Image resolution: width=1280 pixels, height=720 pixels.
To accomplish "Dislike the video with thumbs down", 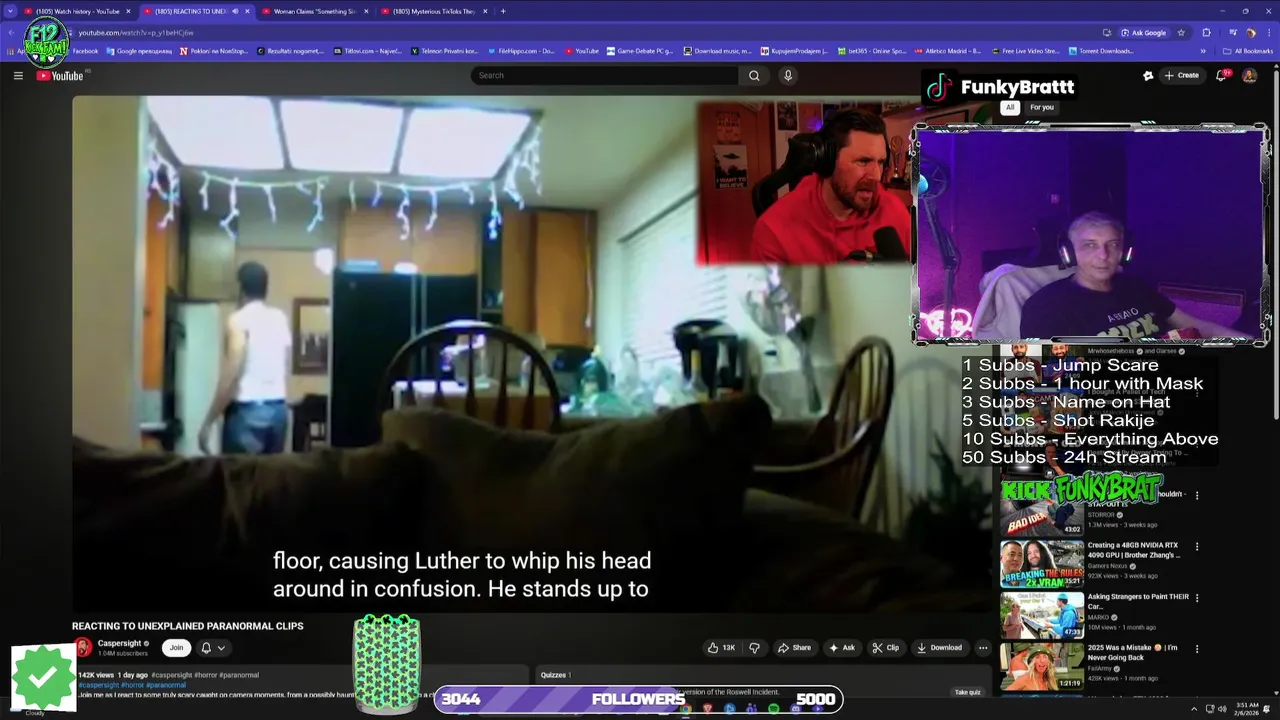I will [x=754, y=647].
